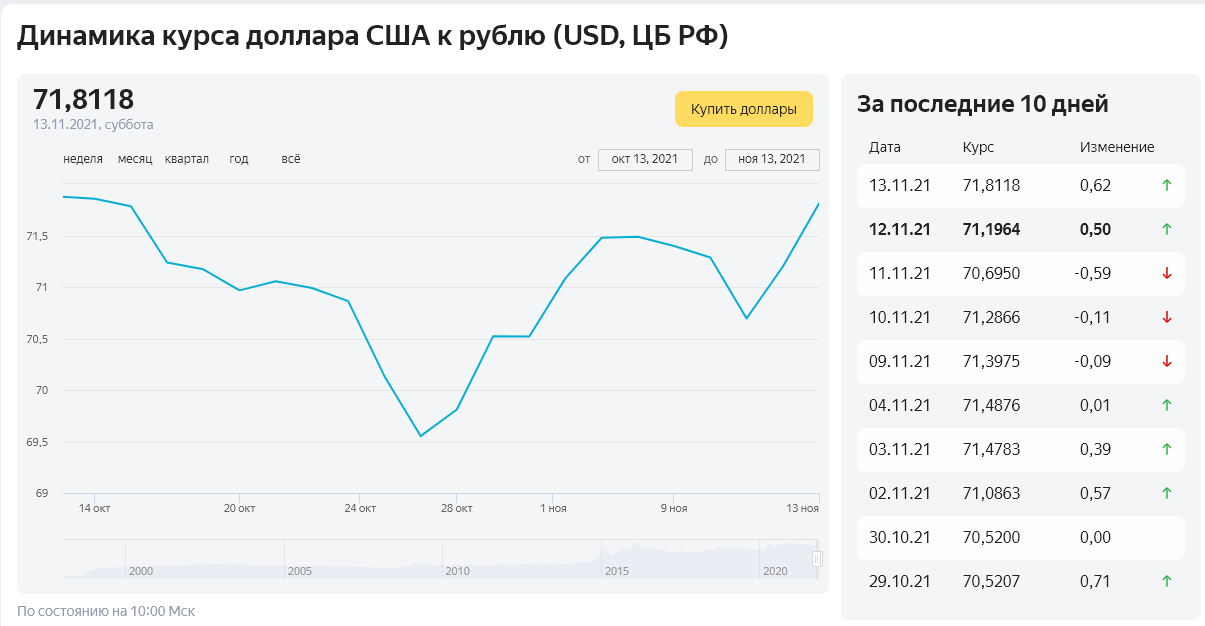Click green up arrow for 13.11.21 row
Image resolution: width=1205 pixels, height=626 pixels.
click(x=1166, y=185)
